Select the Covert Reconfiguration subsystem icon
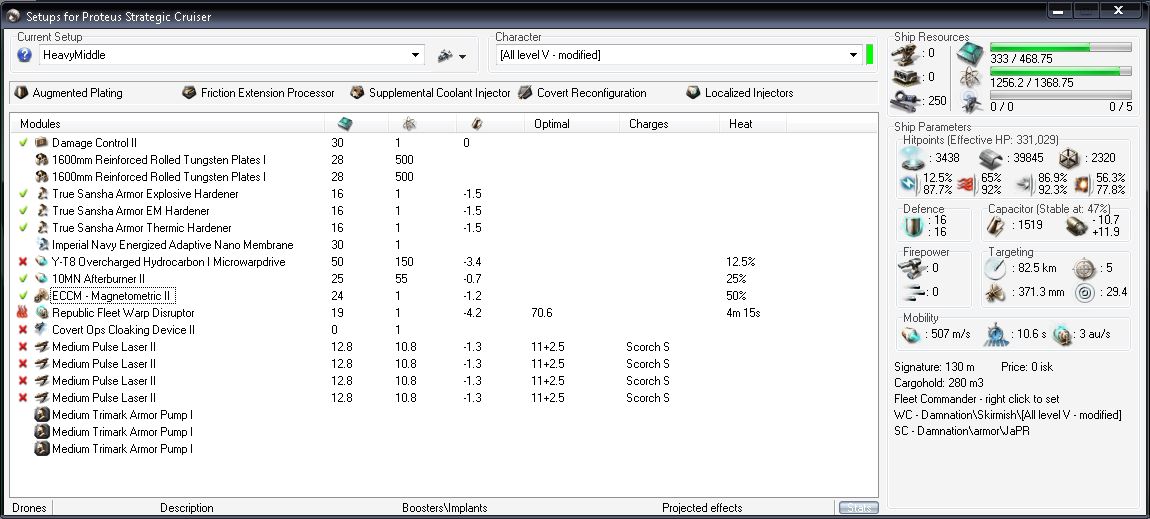 click(525, 93)
